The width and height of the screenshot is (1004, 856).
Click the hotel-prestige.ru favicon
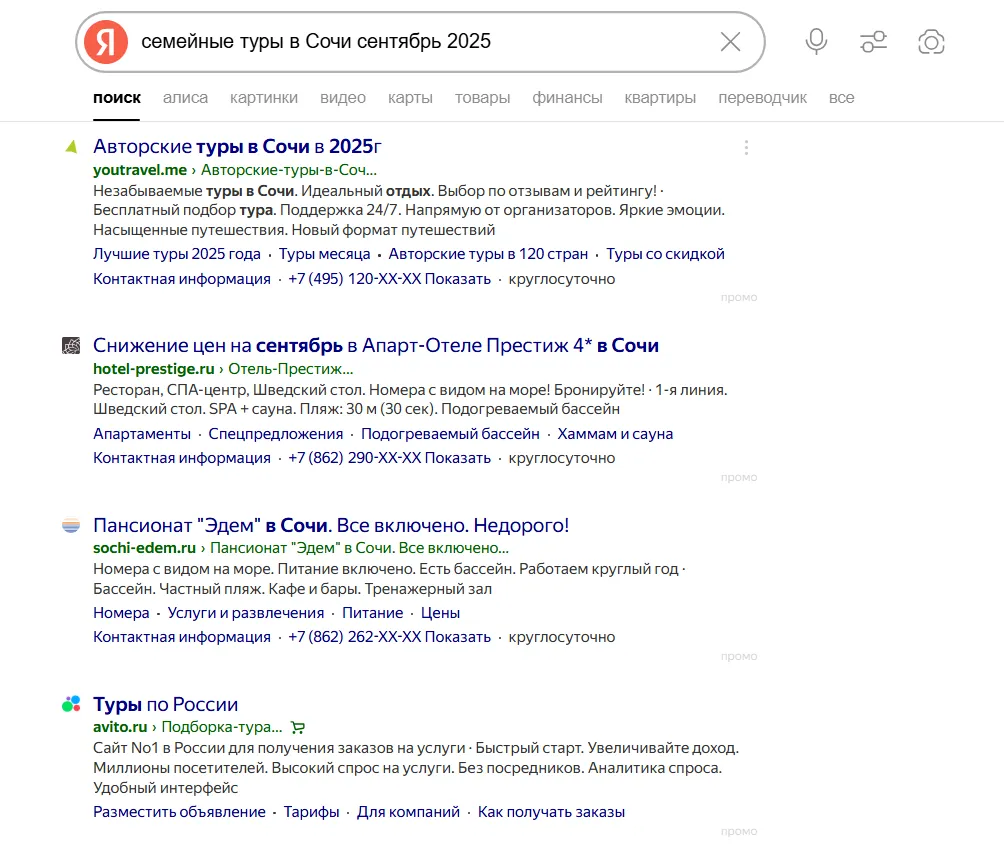(71, 346)
